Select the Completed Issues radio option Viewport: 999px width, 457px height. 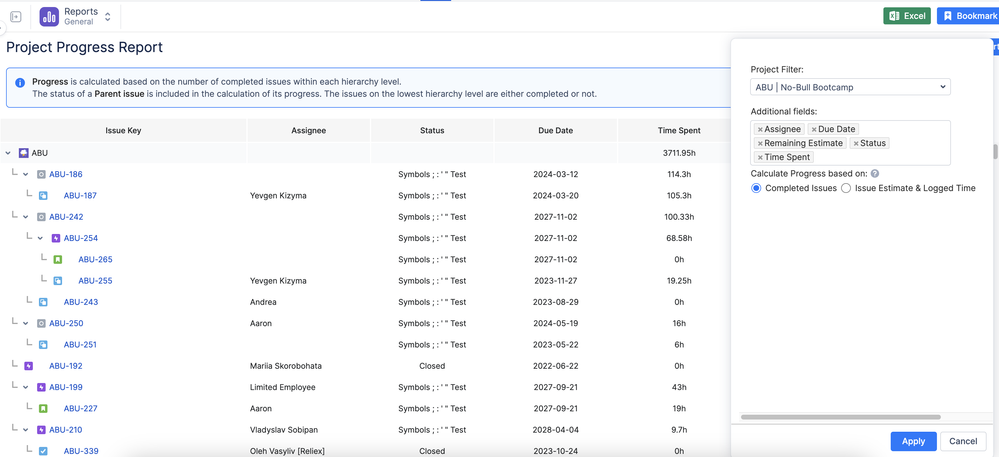756,188
